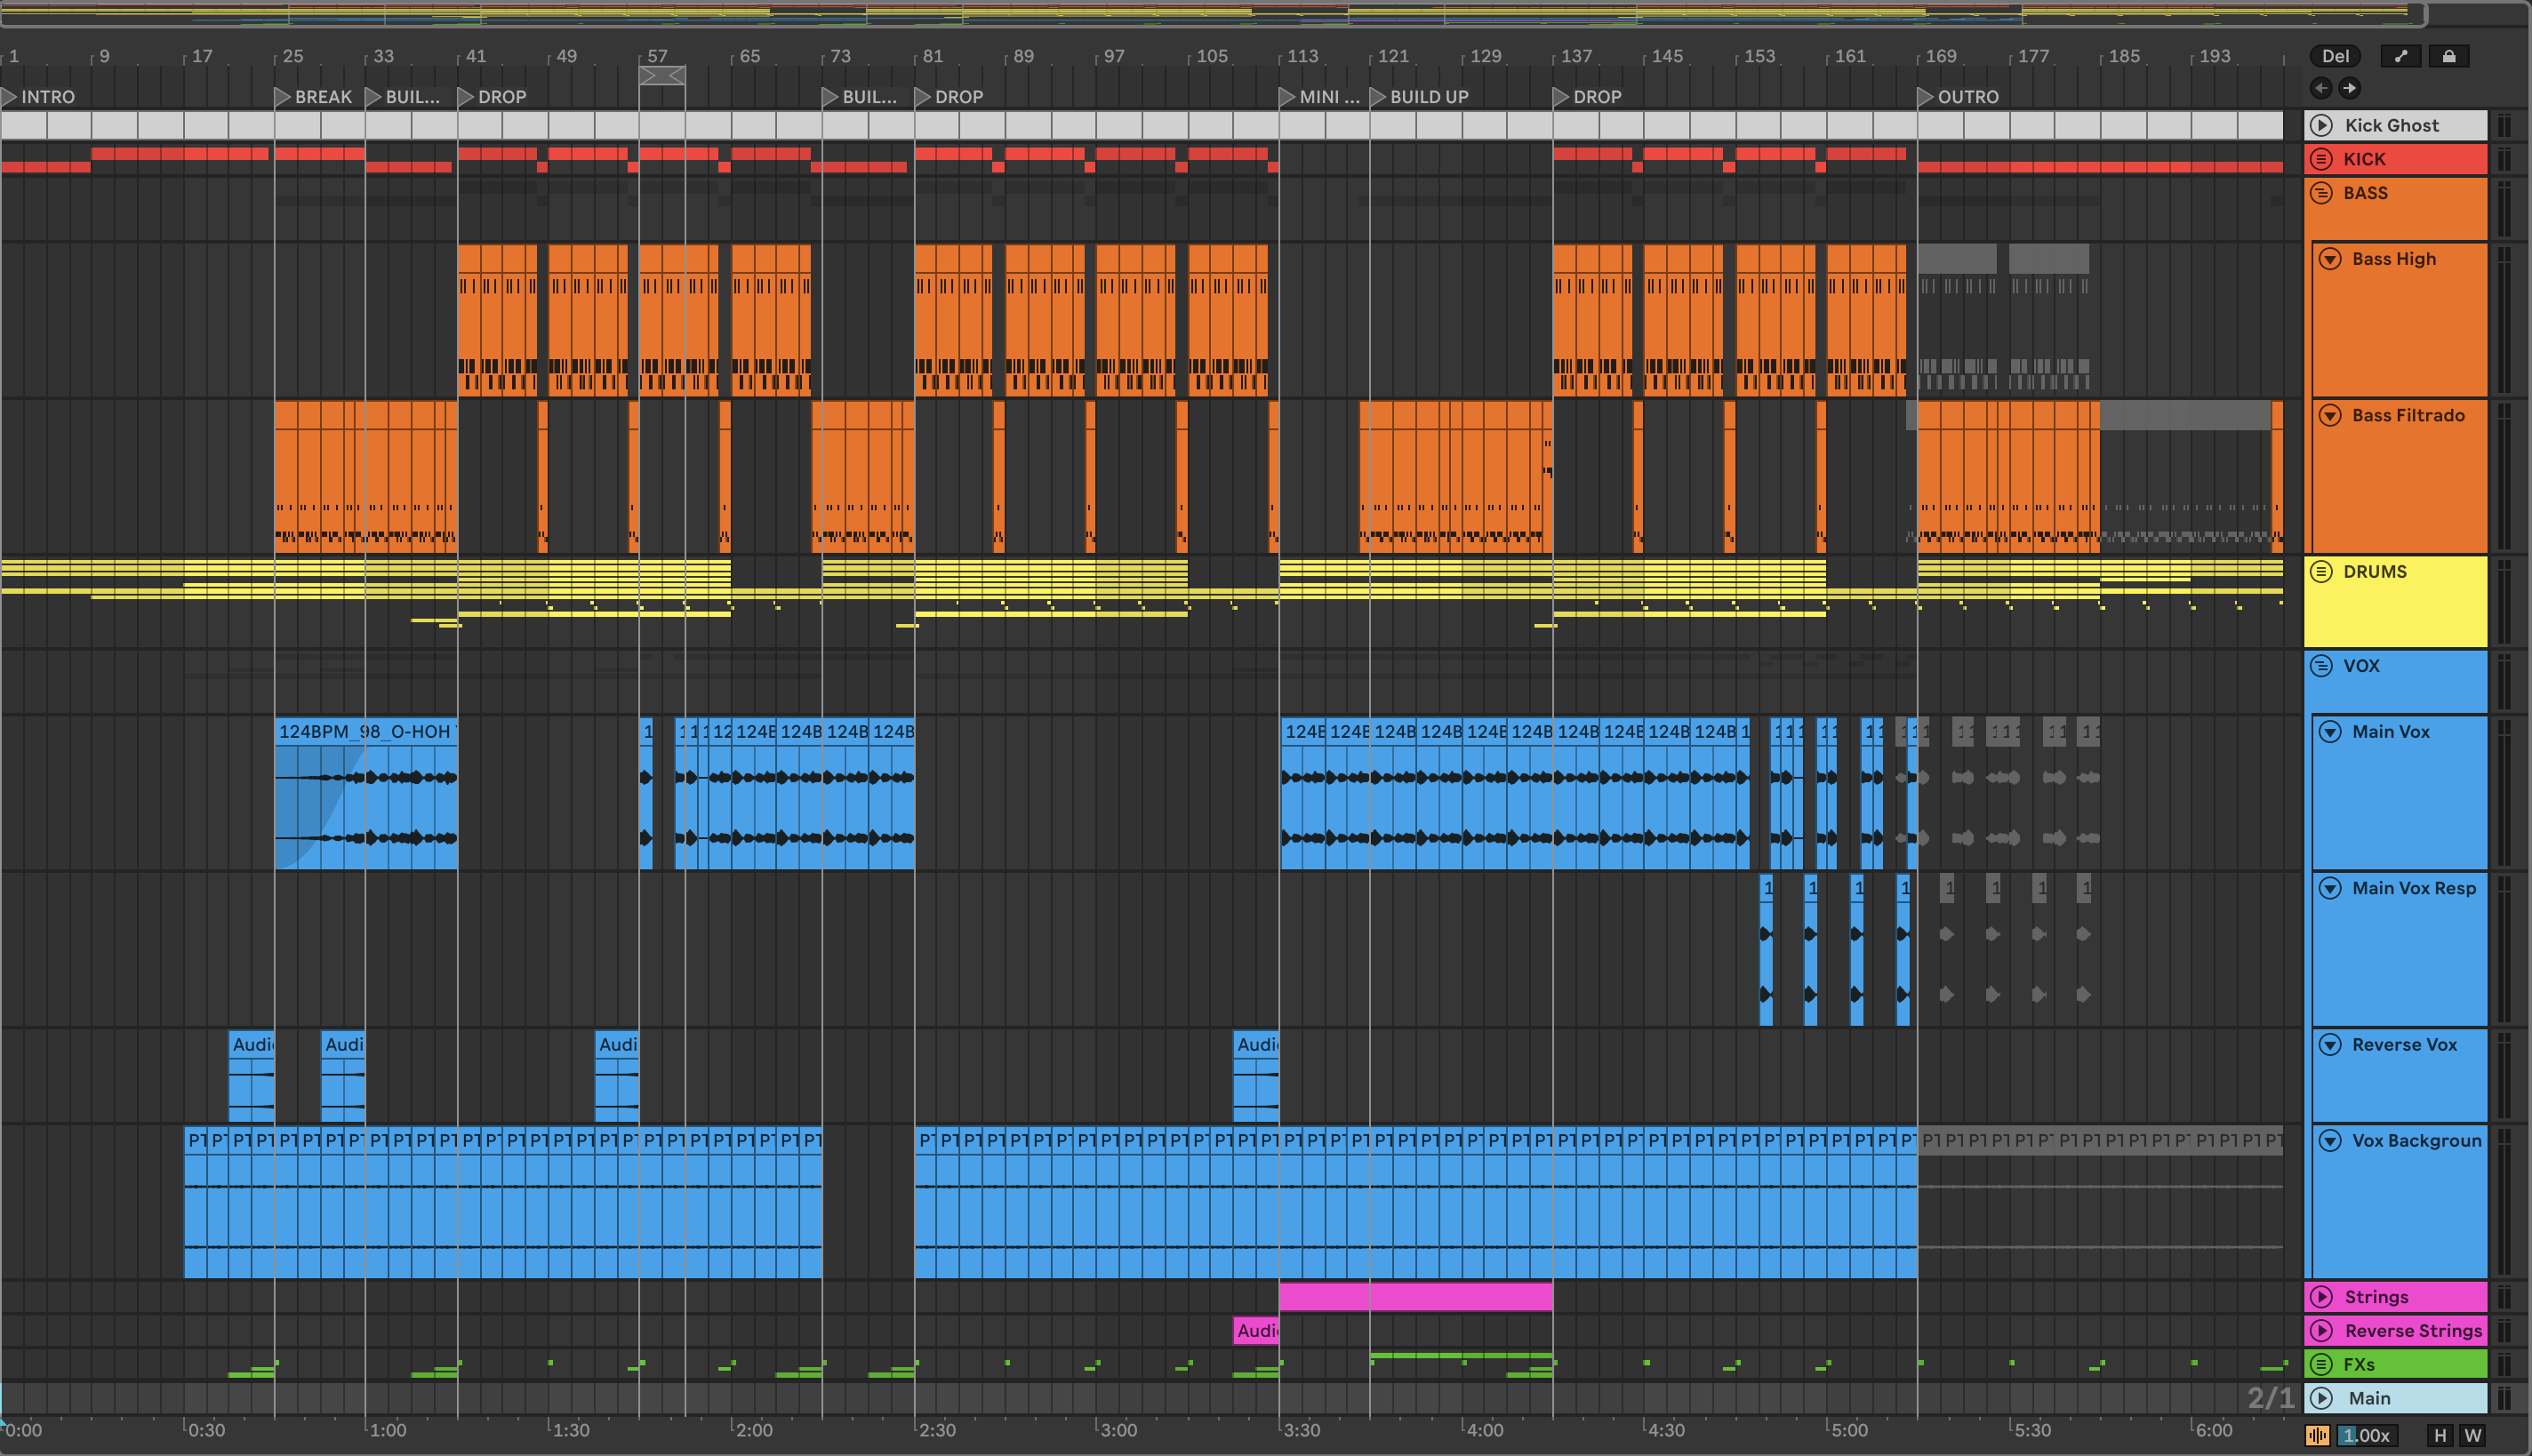Viewport: 2532px width, 1456px height.
Task: Select the Main Vox Resp track name
Action: pos(2414,888)
